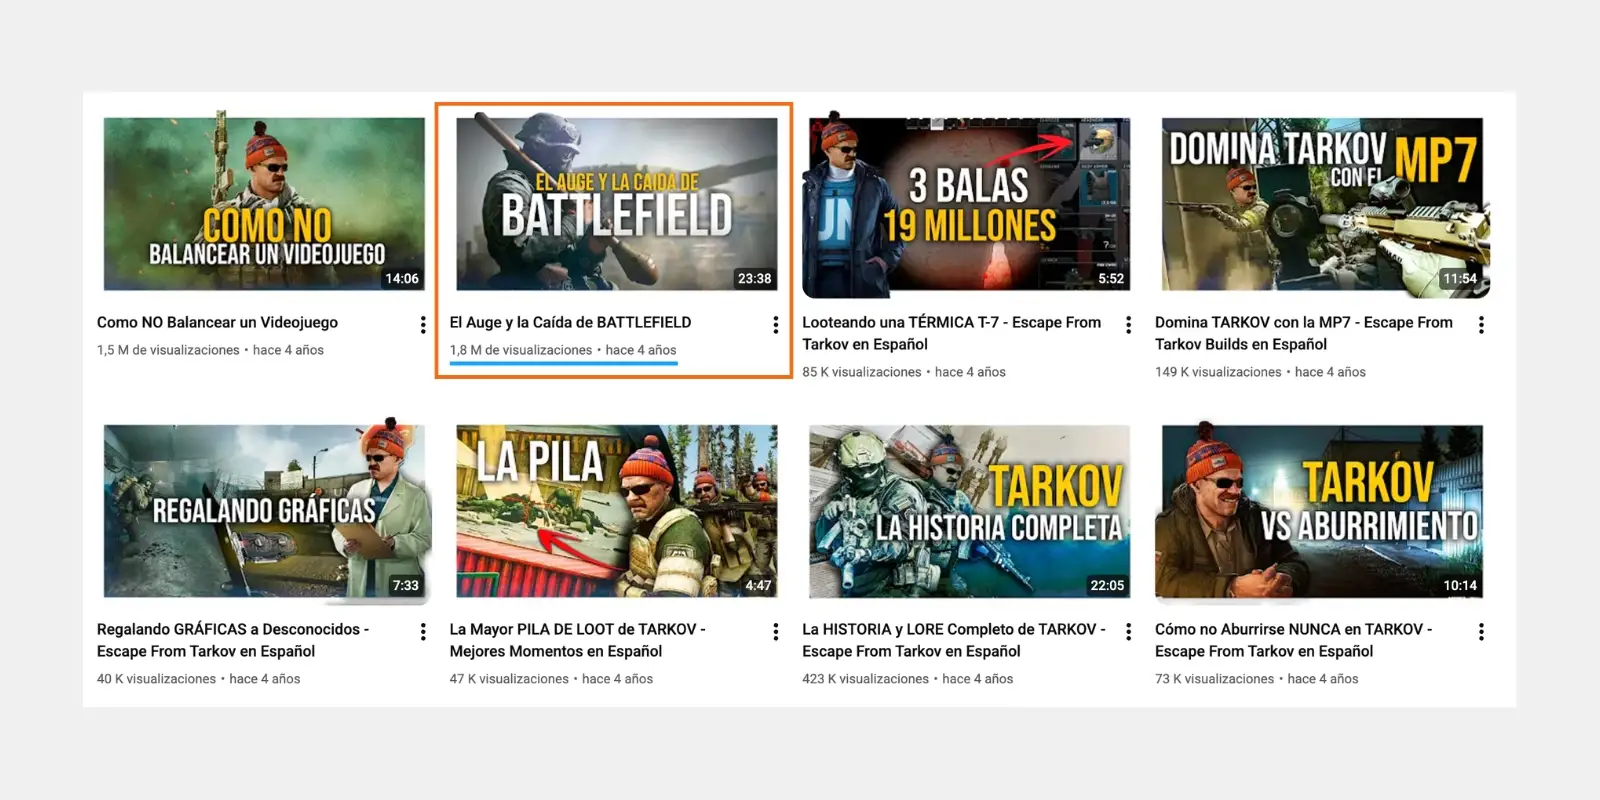Image resolution: width=1600 pixels, height=800 pixels.
Task: Play the 3 Balas 19 Millones thumbnail
Action: [969, 204]
